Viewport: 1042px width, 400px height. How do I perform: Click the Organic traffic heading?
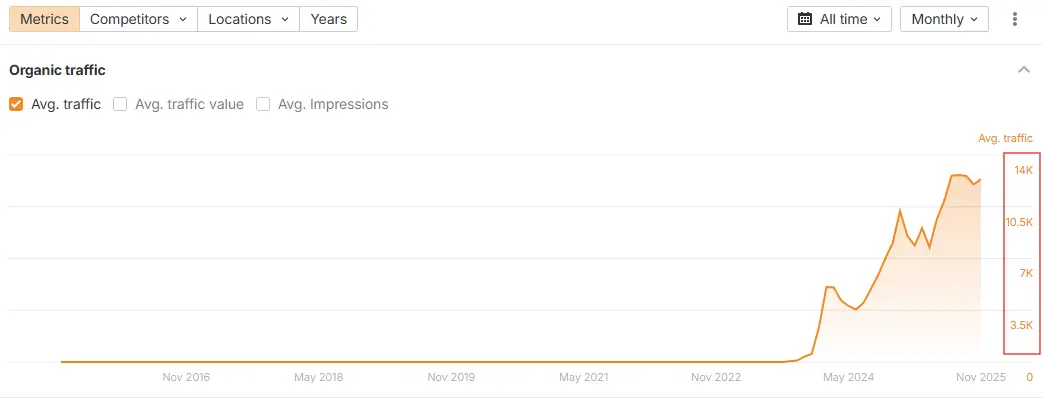pos(57,70)
